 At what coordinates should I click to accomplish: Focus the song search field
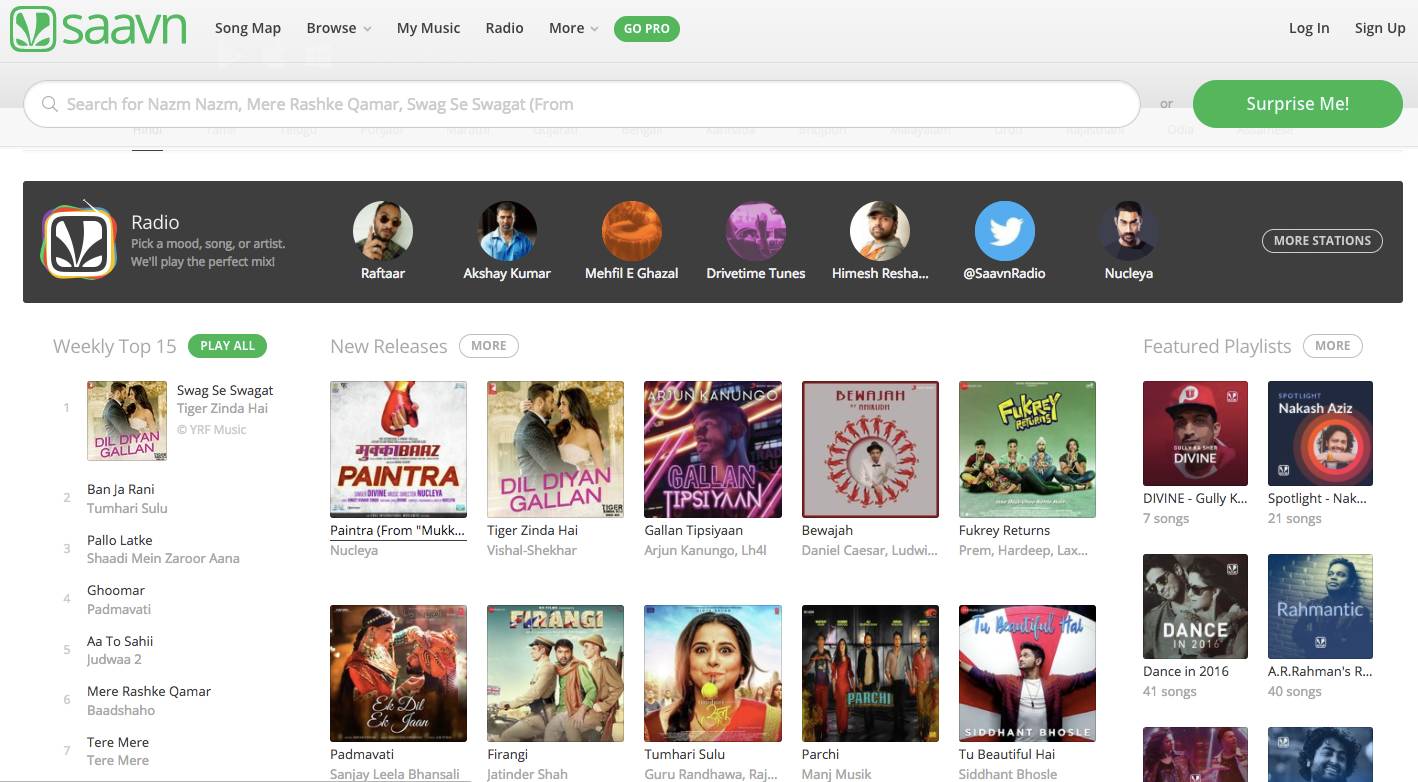581,104
